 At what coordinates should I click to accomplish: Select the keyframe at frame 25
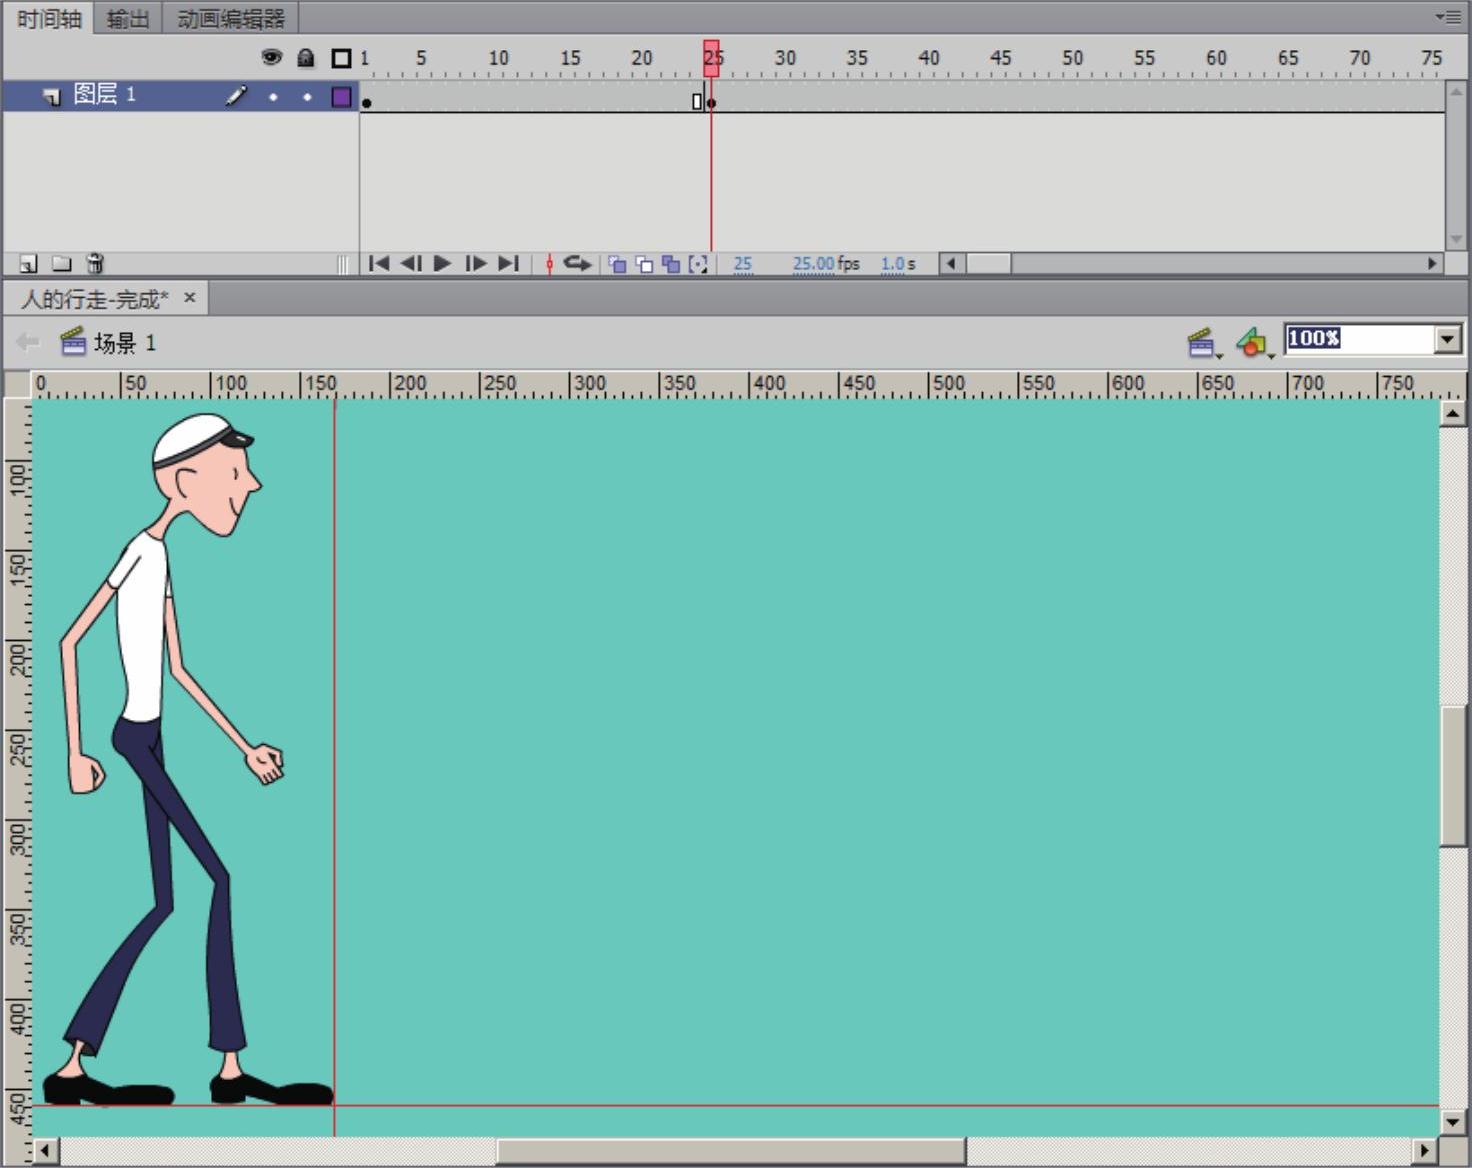click(x=711, y=102)
